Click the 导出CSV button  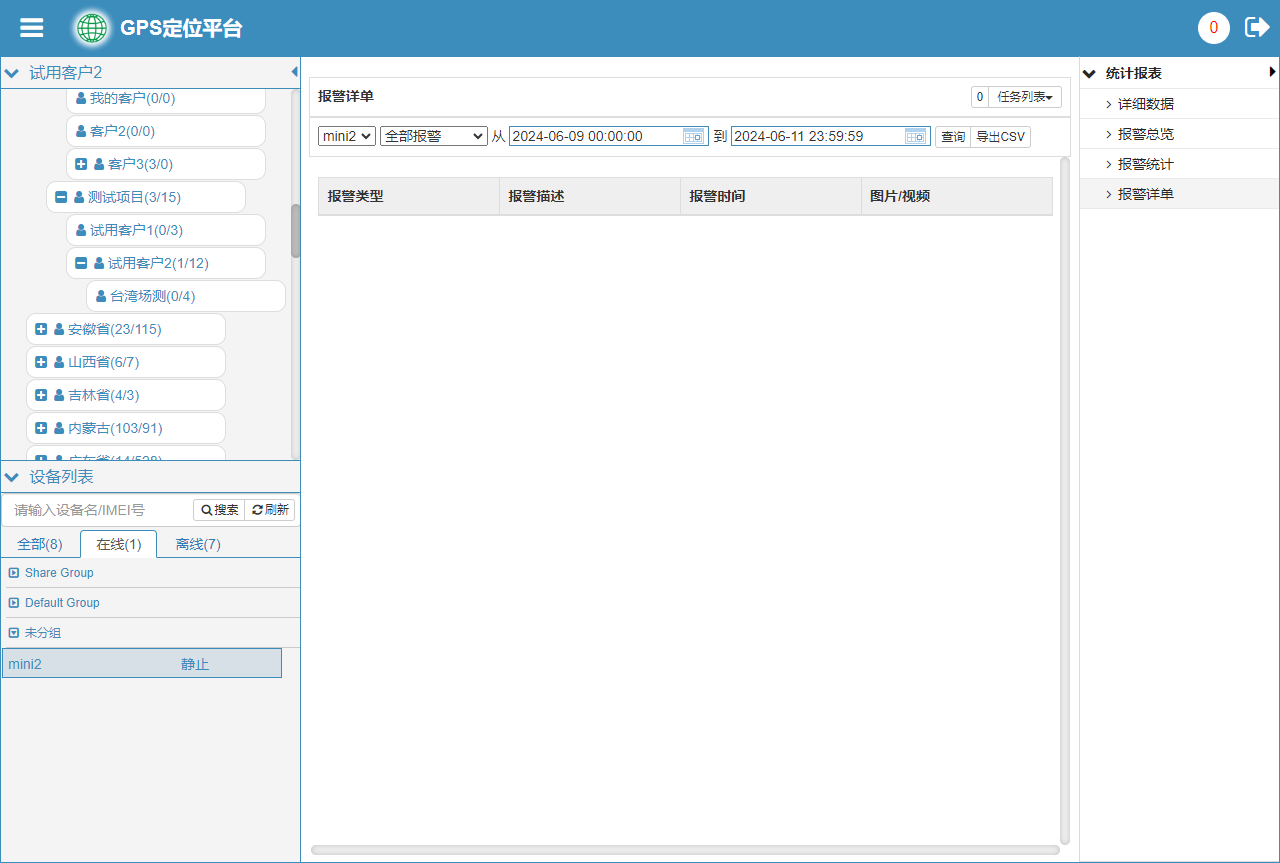coord(1000,137)
